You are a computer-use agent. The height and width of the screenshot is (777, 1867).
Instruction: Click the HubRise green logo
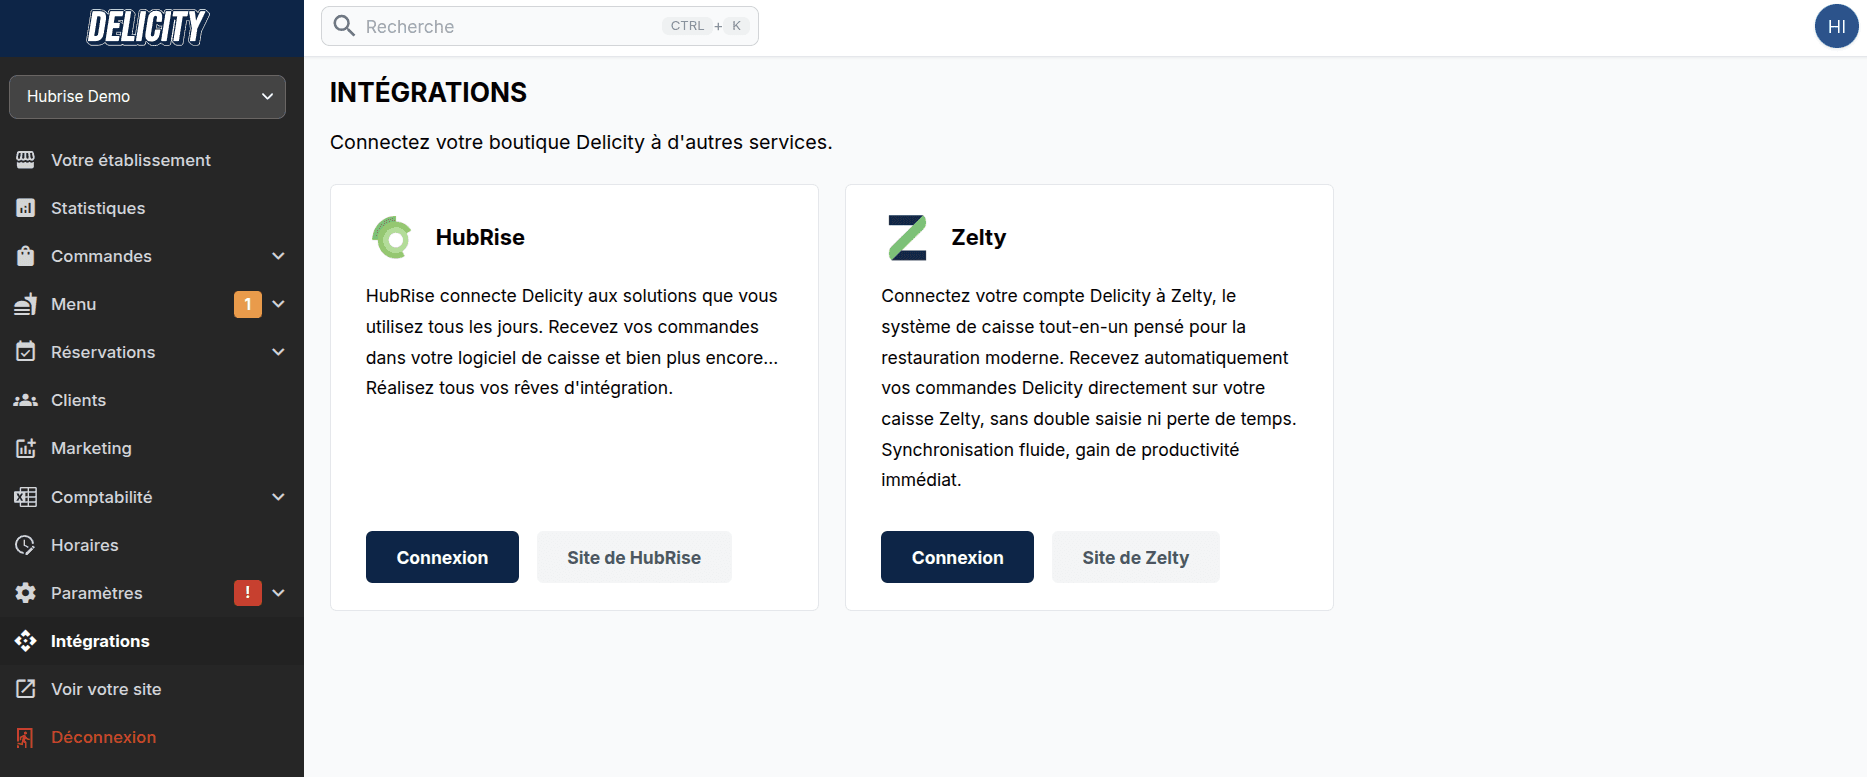[392, 238]
